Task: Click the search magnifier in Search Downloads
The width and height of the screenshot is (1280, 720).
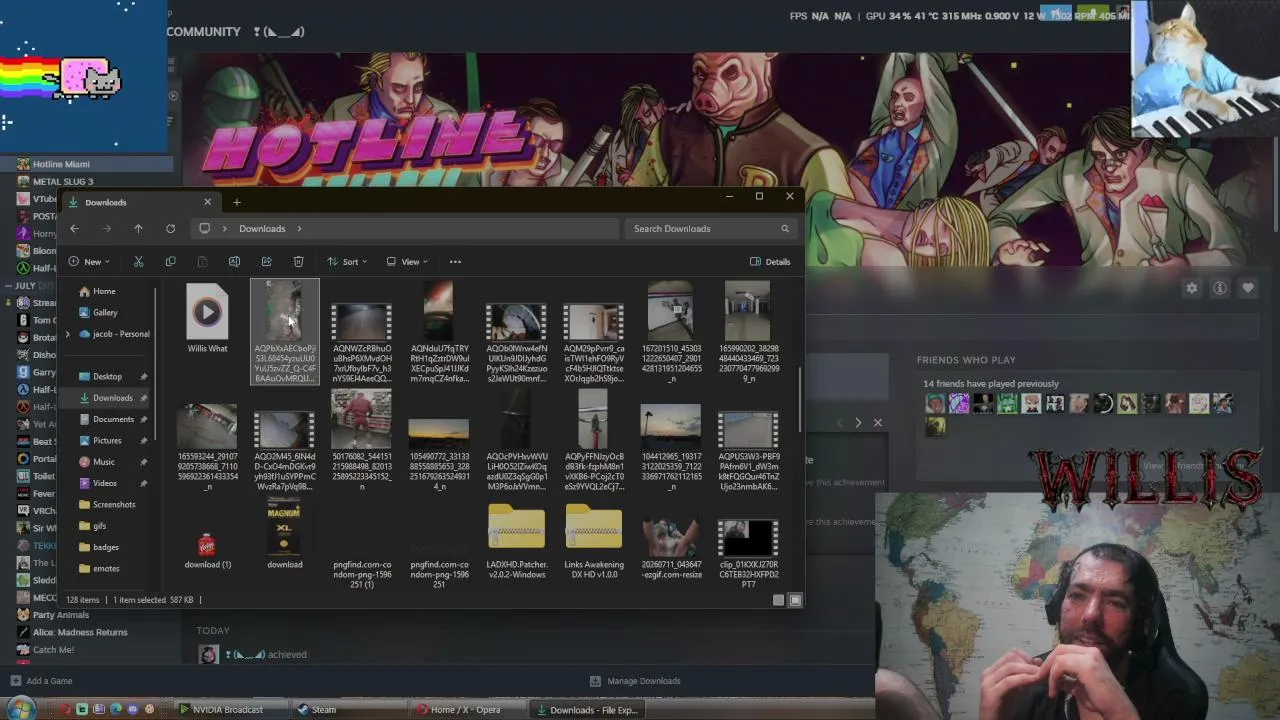Action: tap(785, 229)
